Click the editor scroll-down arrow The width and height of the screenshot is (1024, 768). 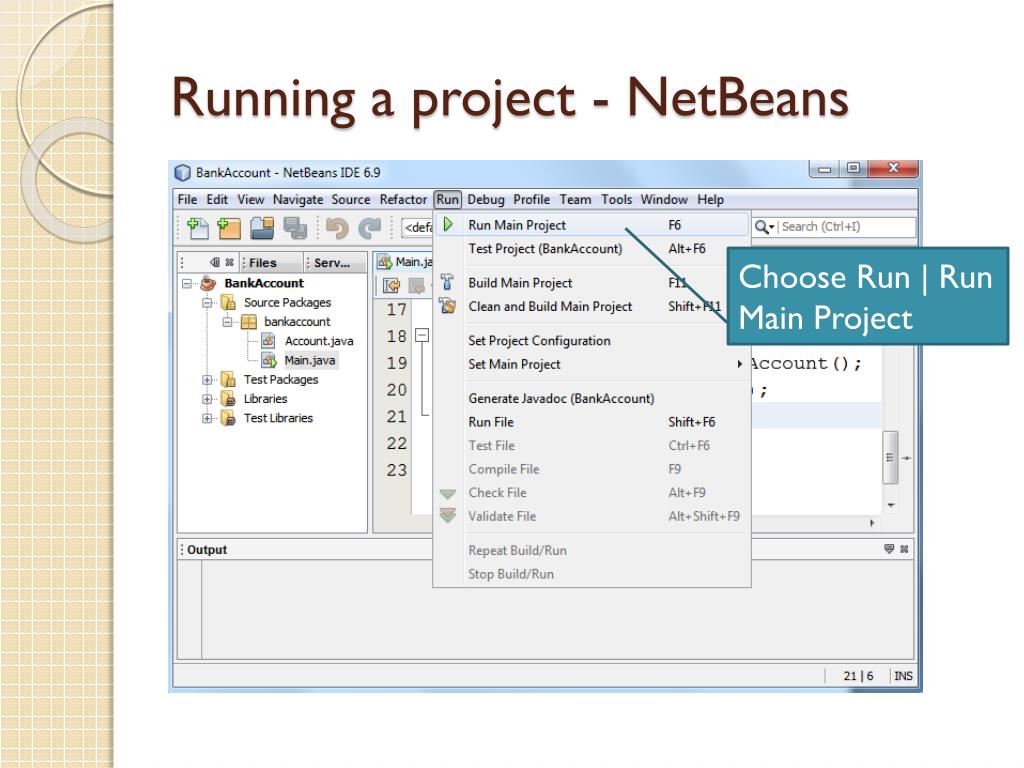tap(891, 505)
